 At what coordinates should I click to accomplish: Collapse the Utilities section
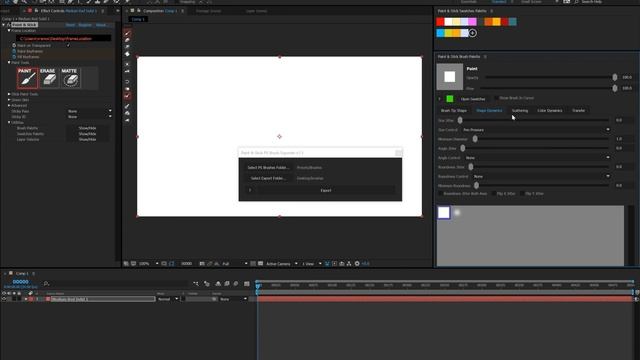(x=9, y=122)
